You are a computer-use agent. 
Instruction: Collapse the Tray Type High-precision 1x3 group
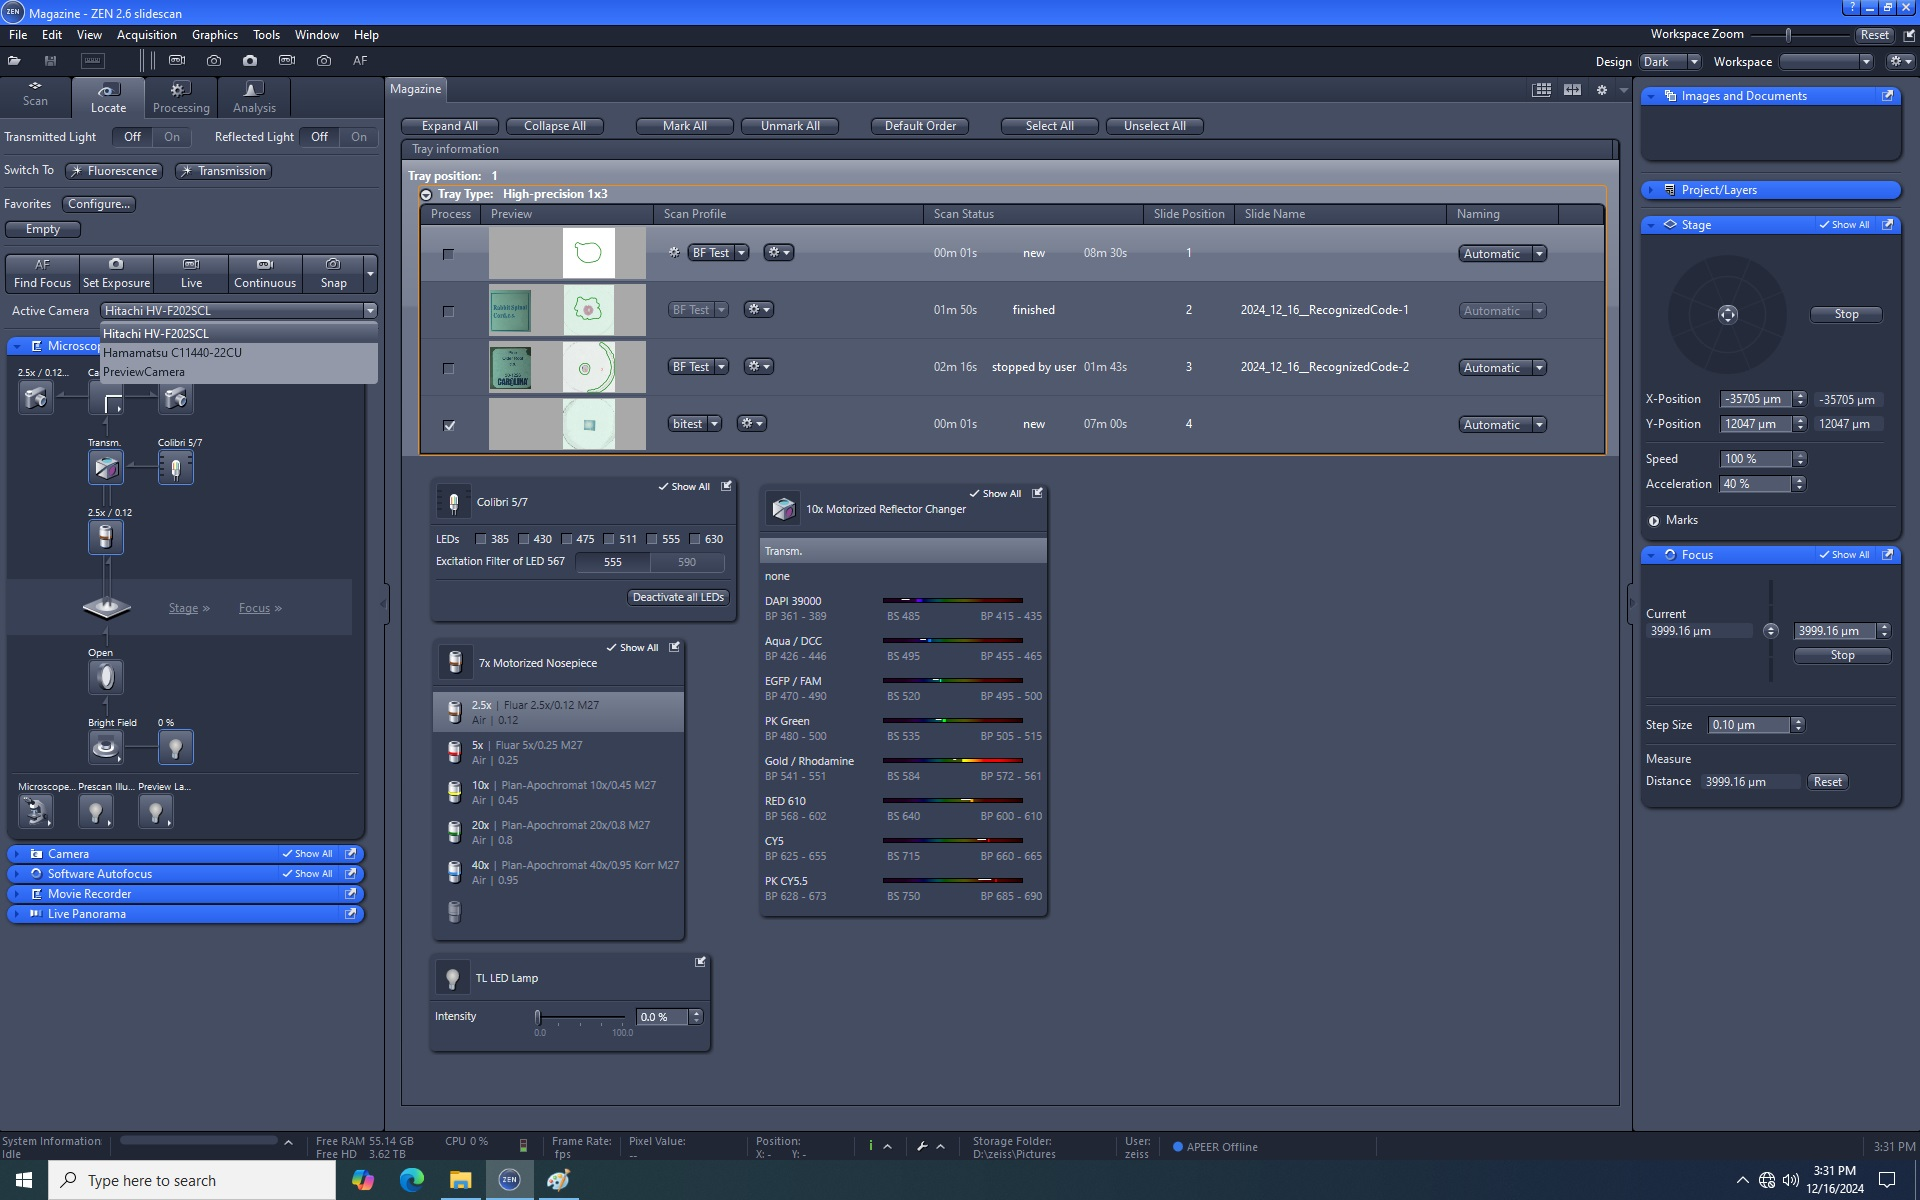coord(426,195)
